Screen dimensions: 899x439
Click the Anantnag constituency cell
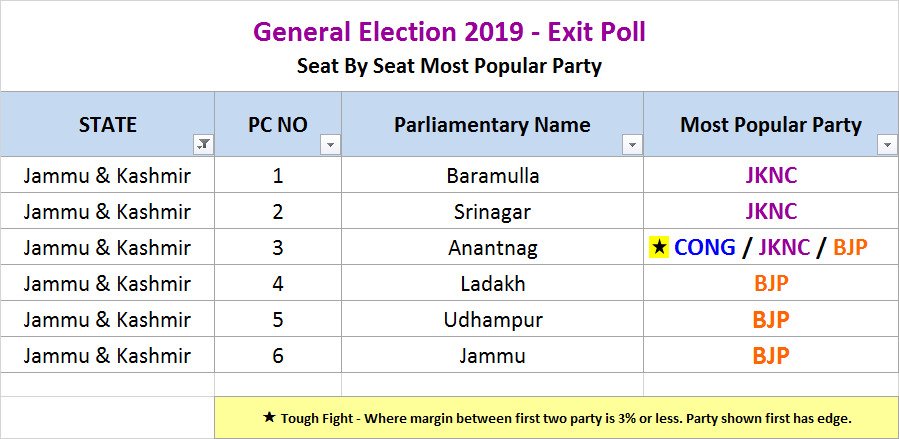coord(492,248)
